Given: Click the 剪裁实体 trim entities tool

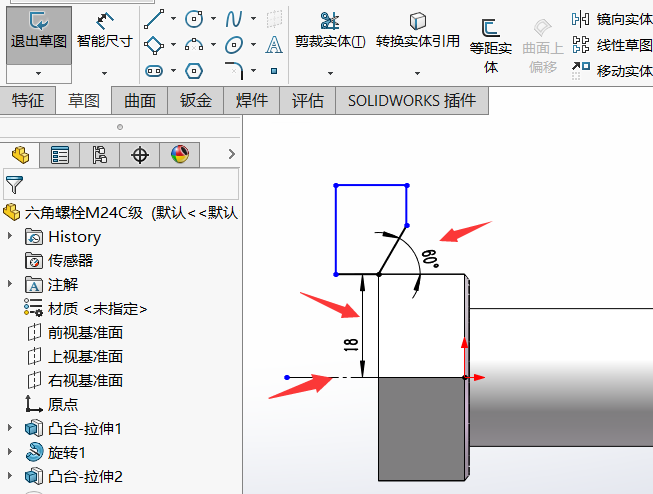Looking at the screenshot, I should [x=330, y=31].
